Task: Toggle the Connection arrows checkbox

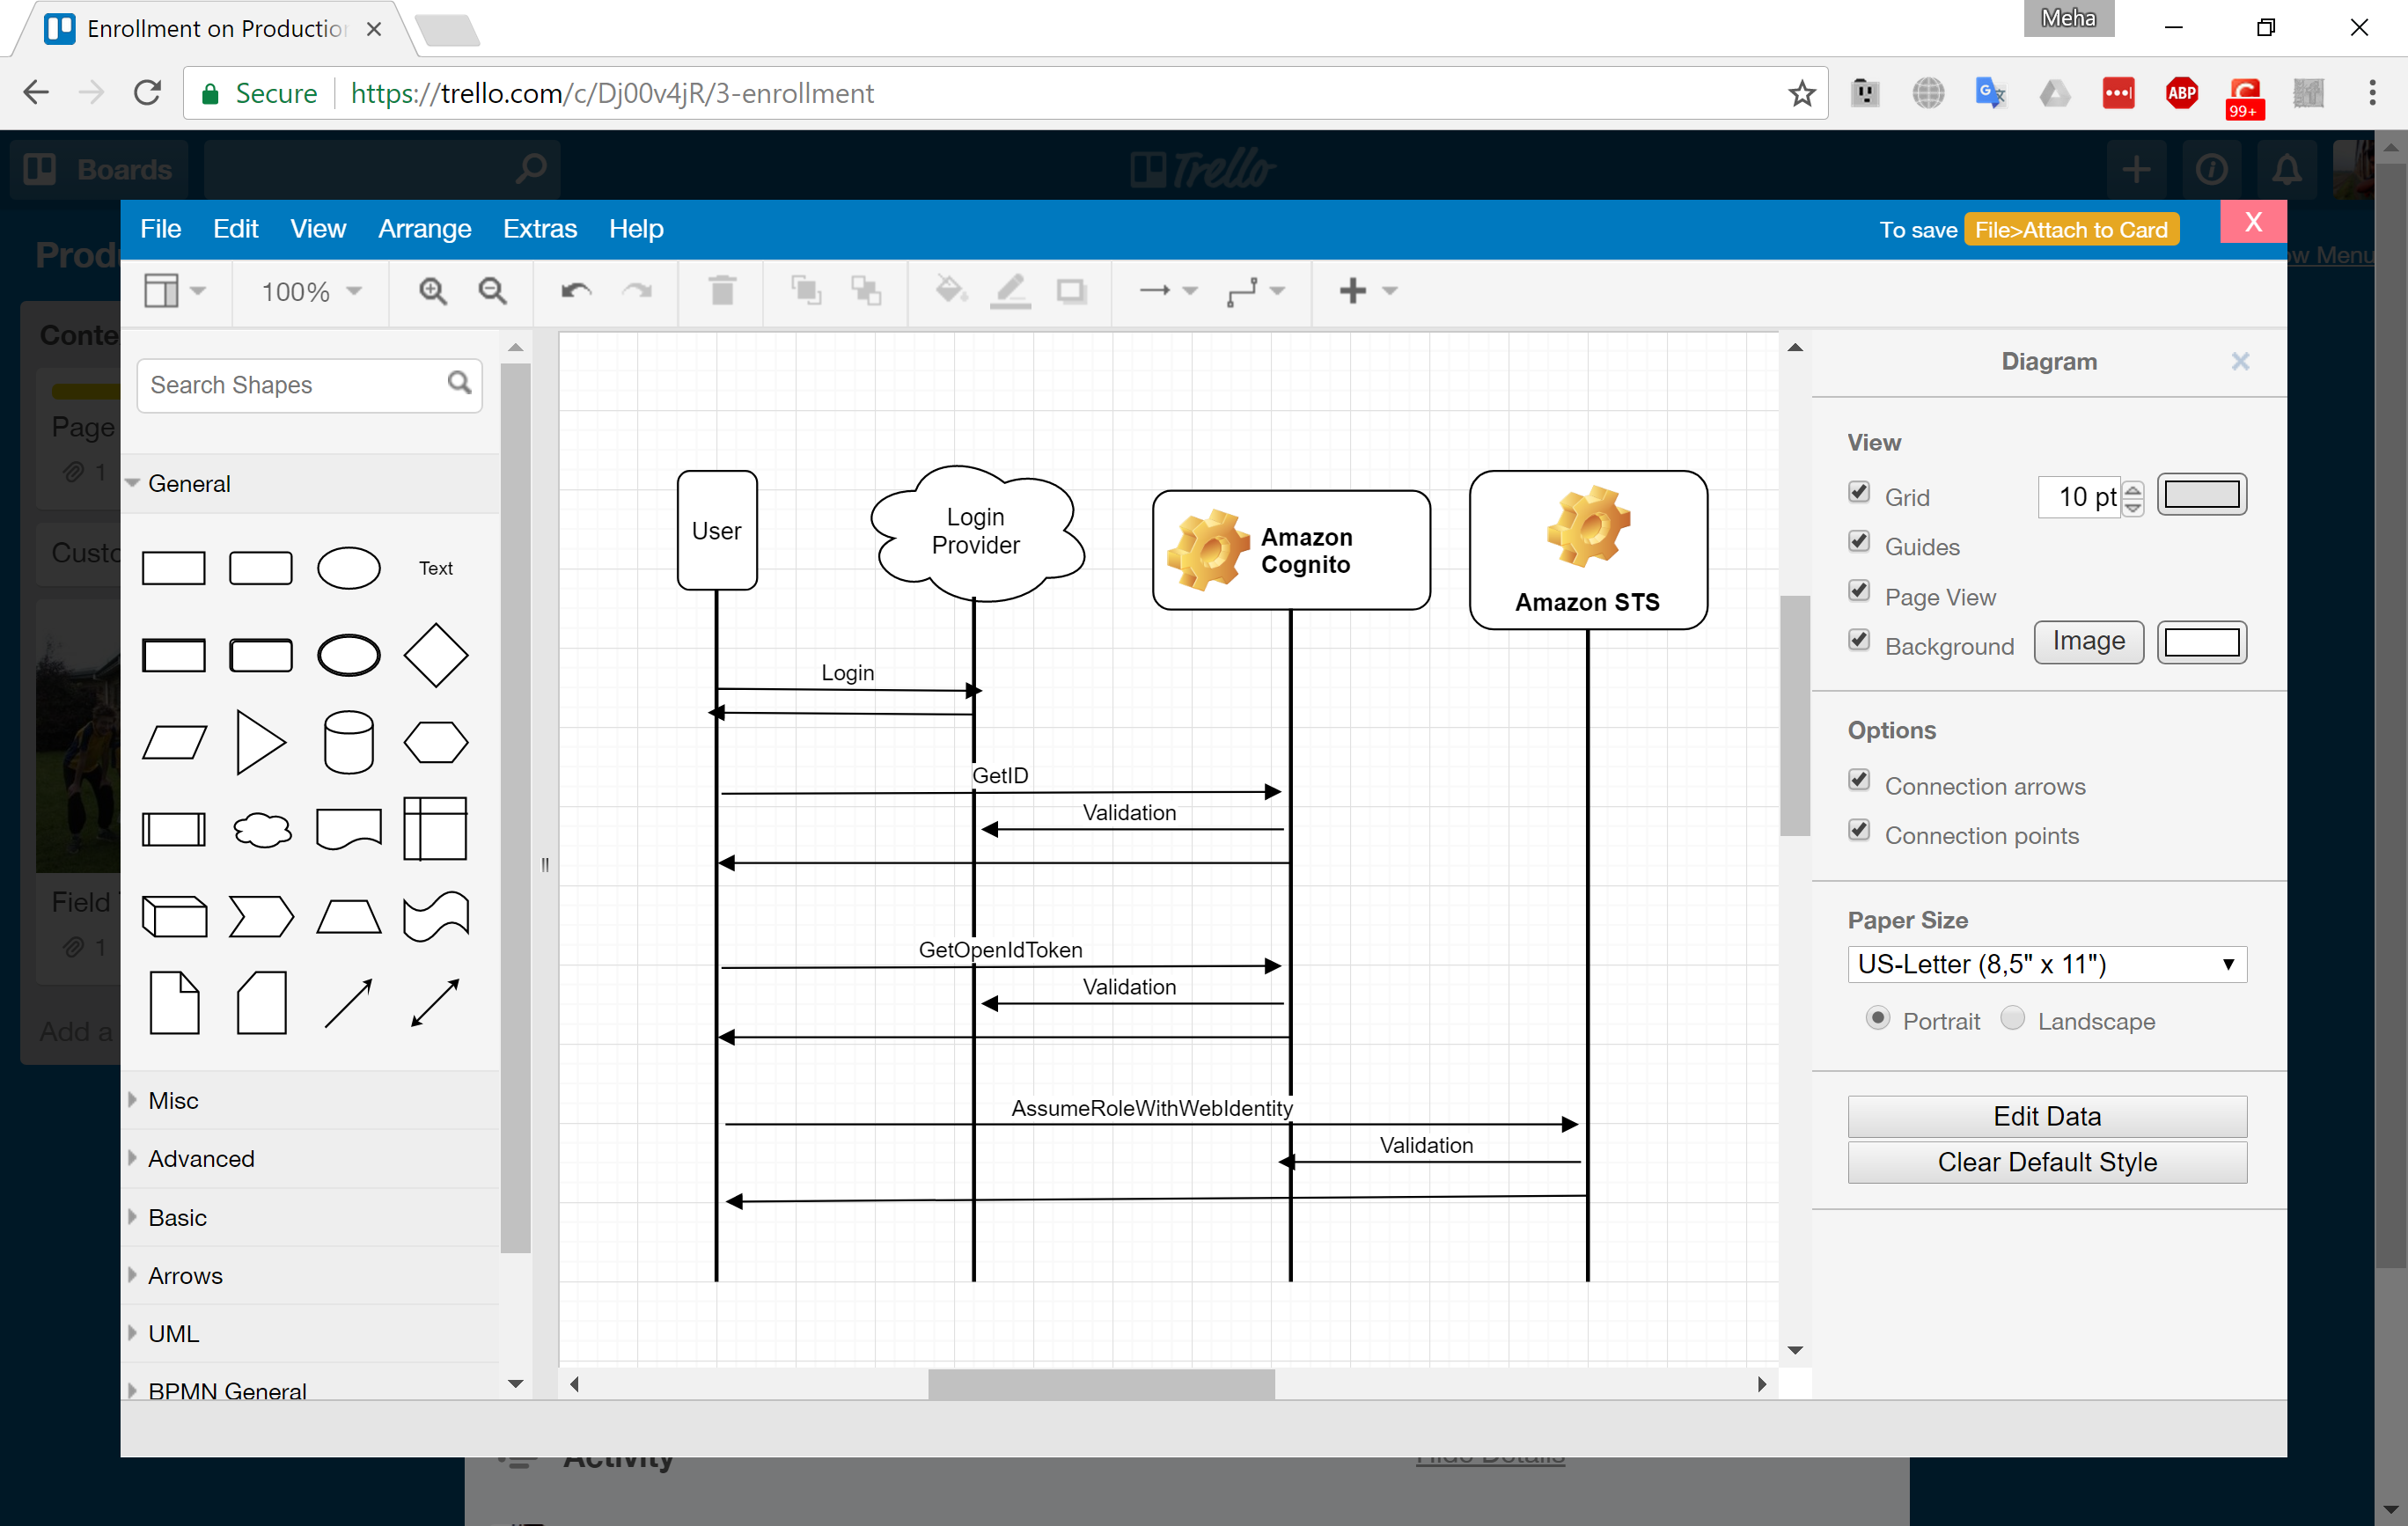Action: [x=1859, y=780]
